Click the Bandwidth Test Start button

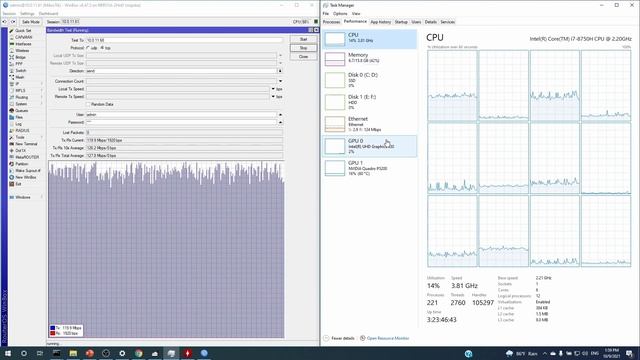[303, 39]
